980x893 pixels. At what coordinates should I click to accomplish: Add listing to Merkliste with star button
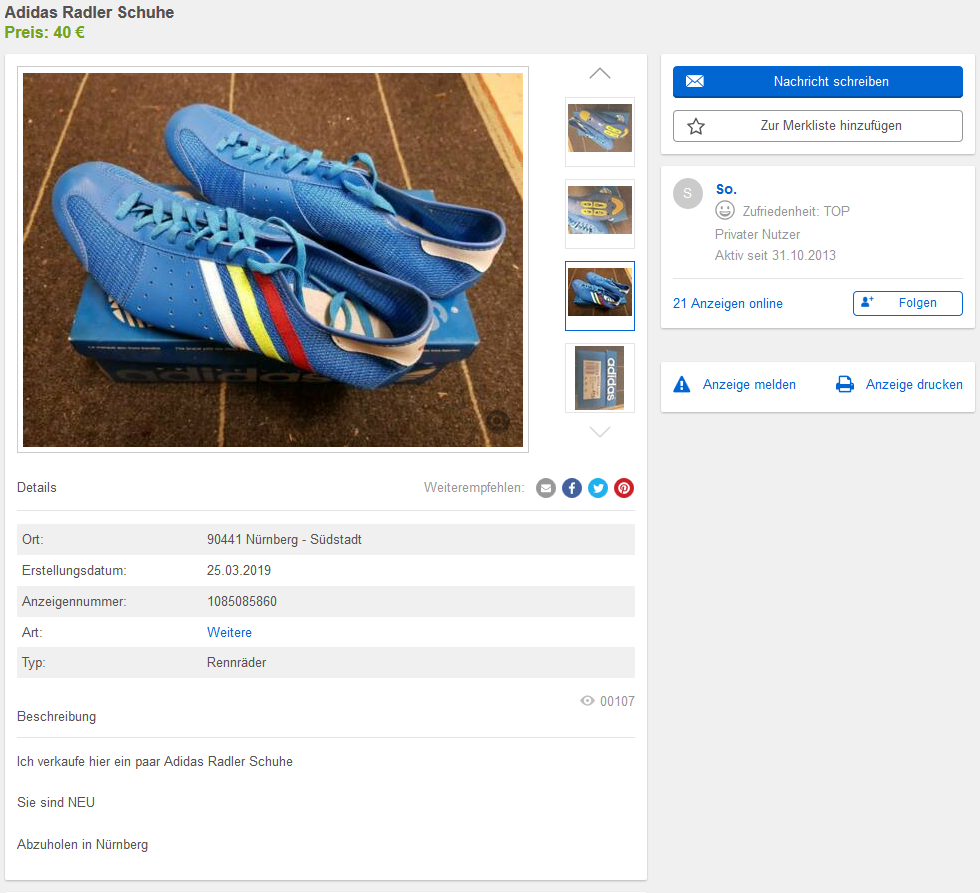coord(817,126)
